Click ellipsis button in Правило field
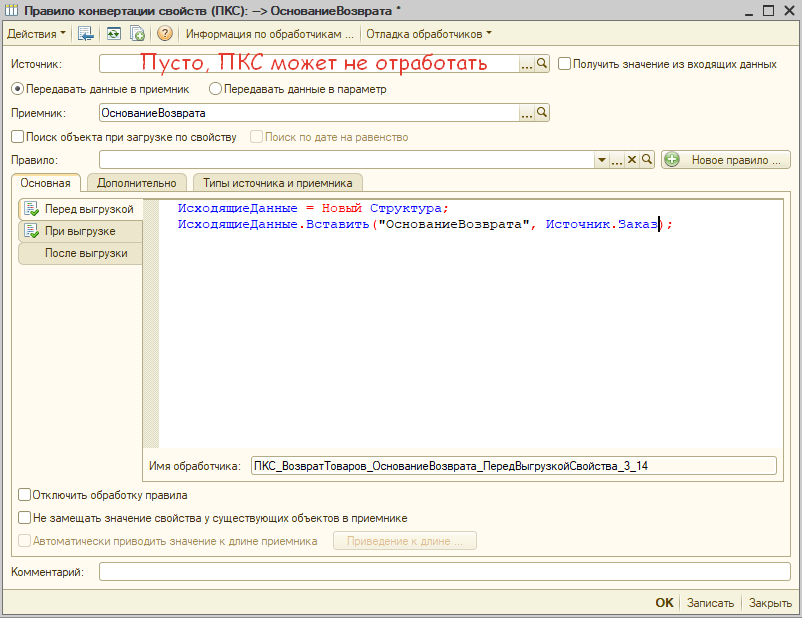The height and width of the screenshot is (620, 802). coord(617,160)
